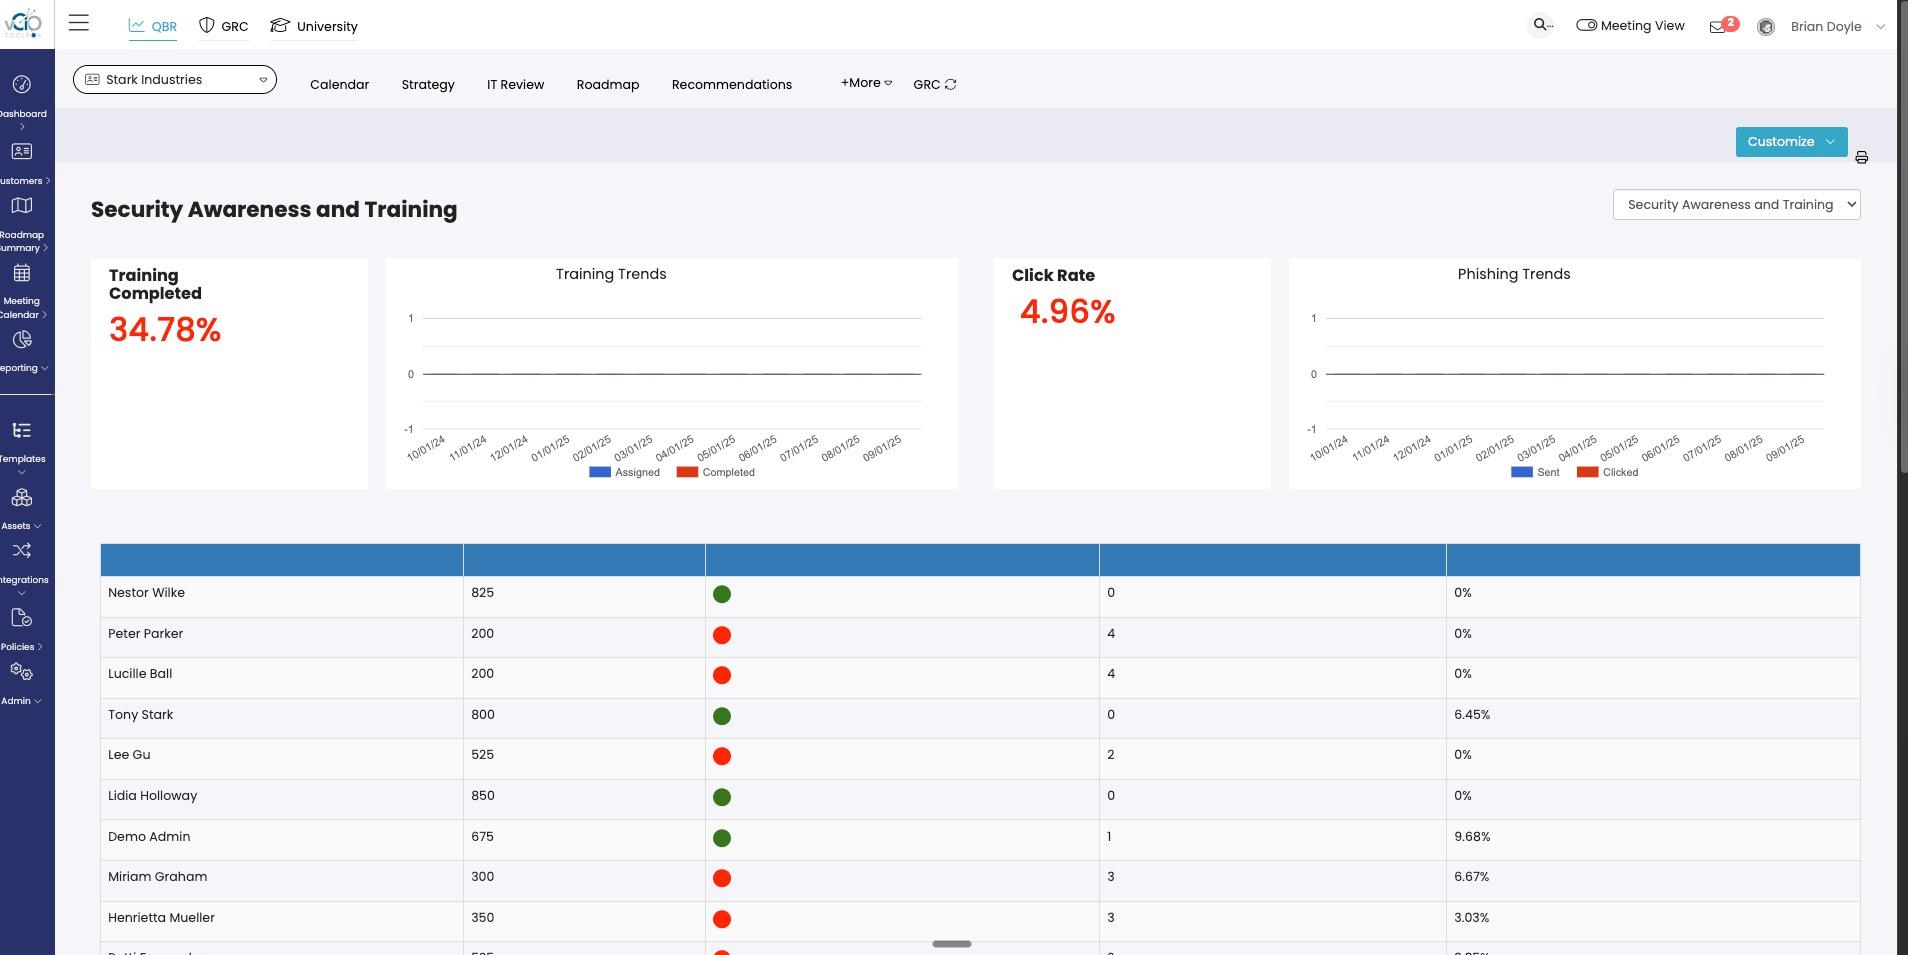The image size is (1908, 955).
Task: Click Brian Doyle user avatar icon
Action: tap(1766, 27)
